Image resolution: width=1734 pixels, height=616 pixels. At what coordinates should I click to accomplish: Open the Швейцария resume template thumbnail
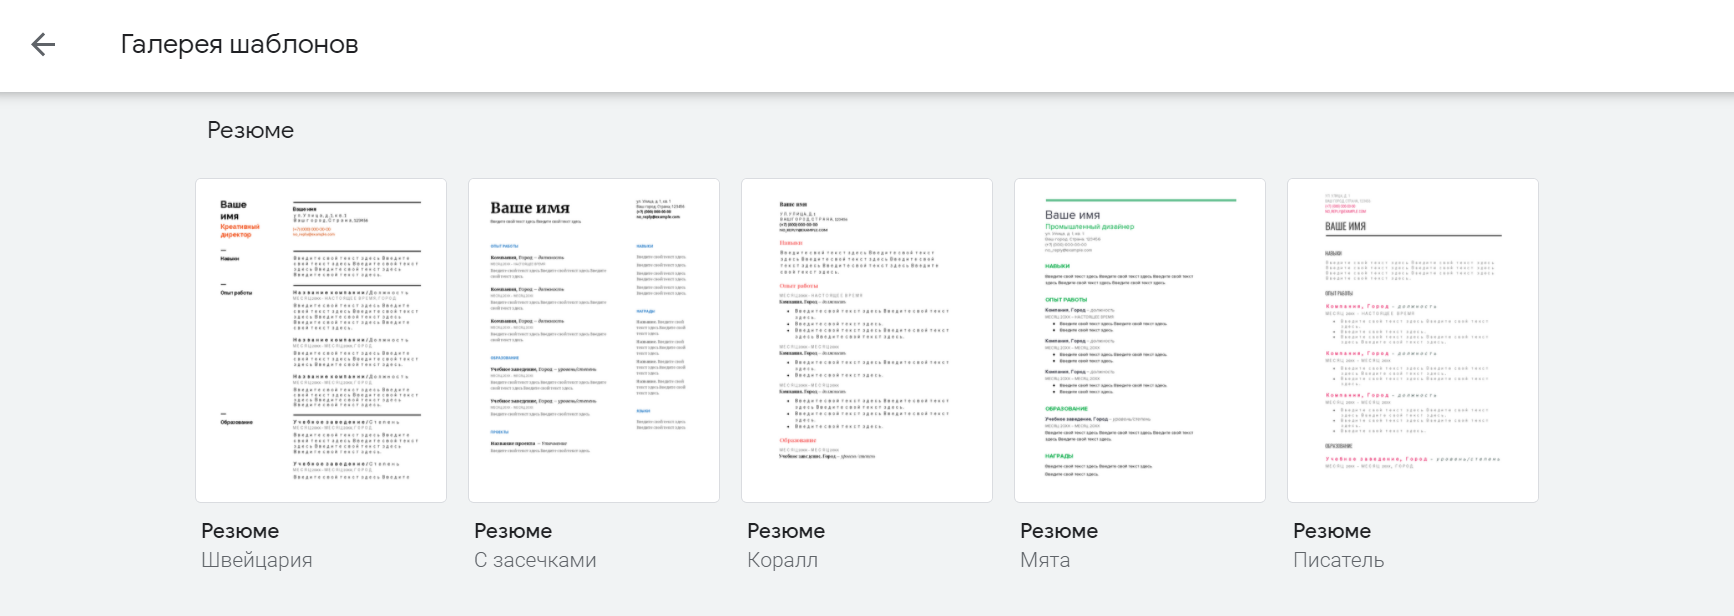[x=321, y=340]
